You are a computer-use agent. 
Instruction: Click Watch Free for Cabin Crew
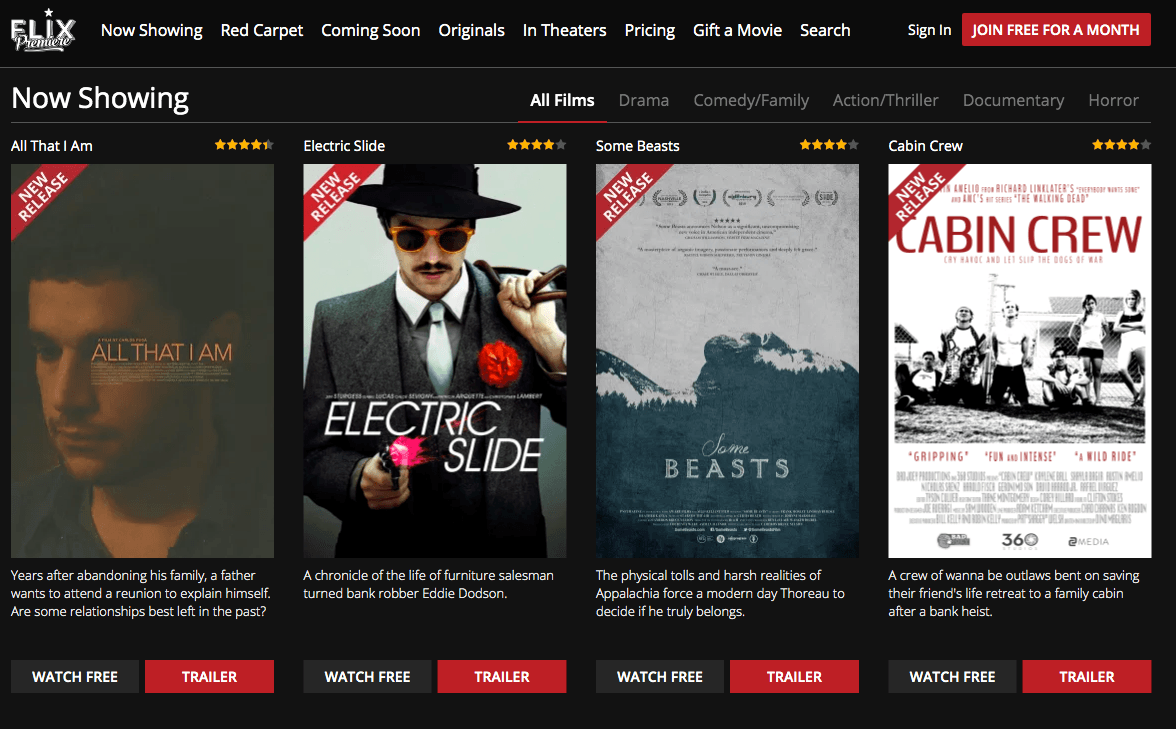(952, 676)
